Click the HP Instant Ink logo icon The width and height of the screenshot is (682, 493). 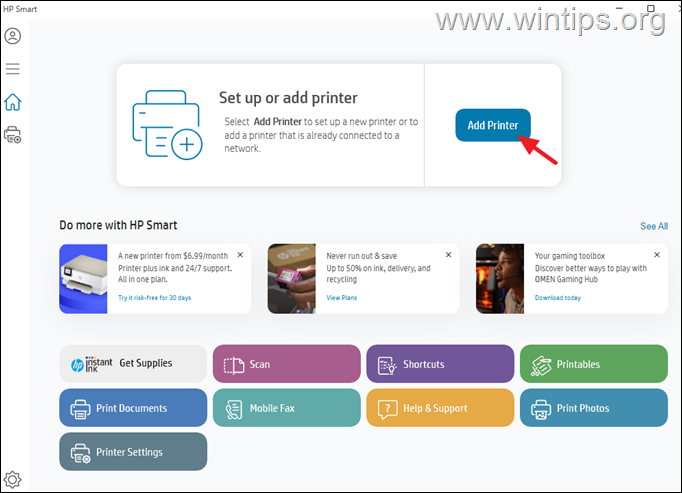pyautogui.click(x=91, y=364)
